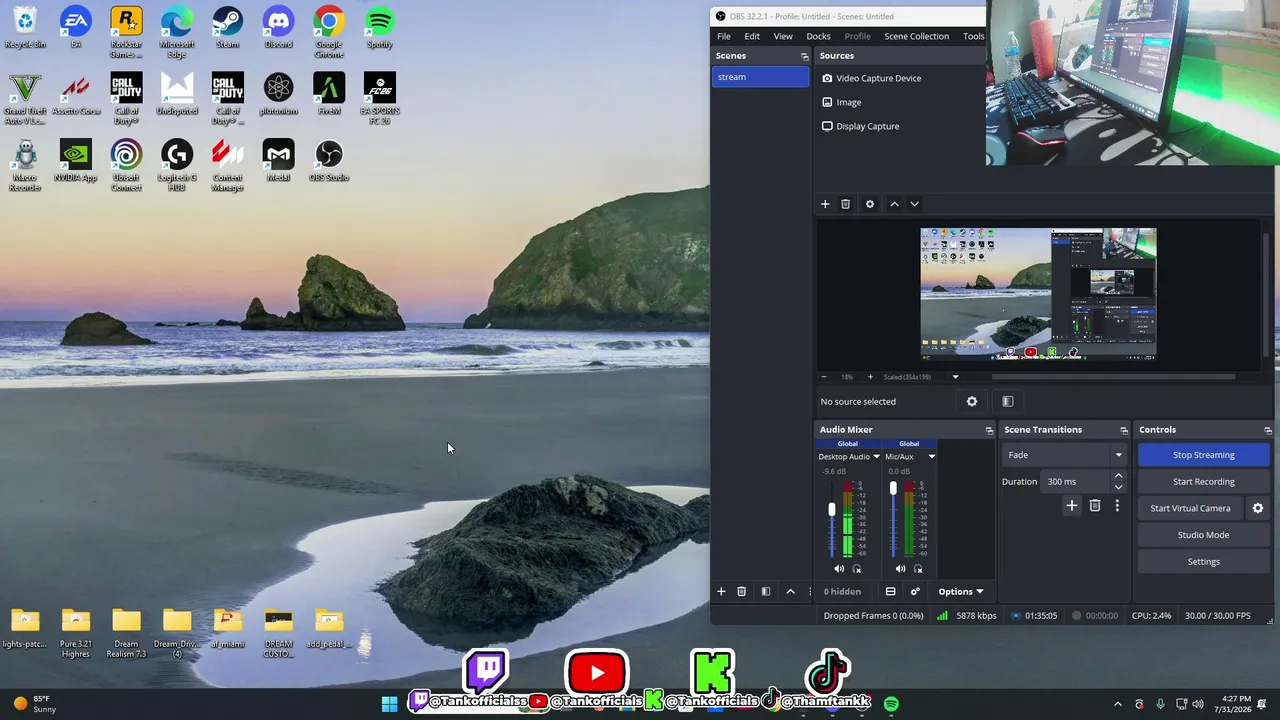Increase transition duration with up arrow
This screenshot has width=1280, height=720.
pyautogui.click(x=1118, y=476)
